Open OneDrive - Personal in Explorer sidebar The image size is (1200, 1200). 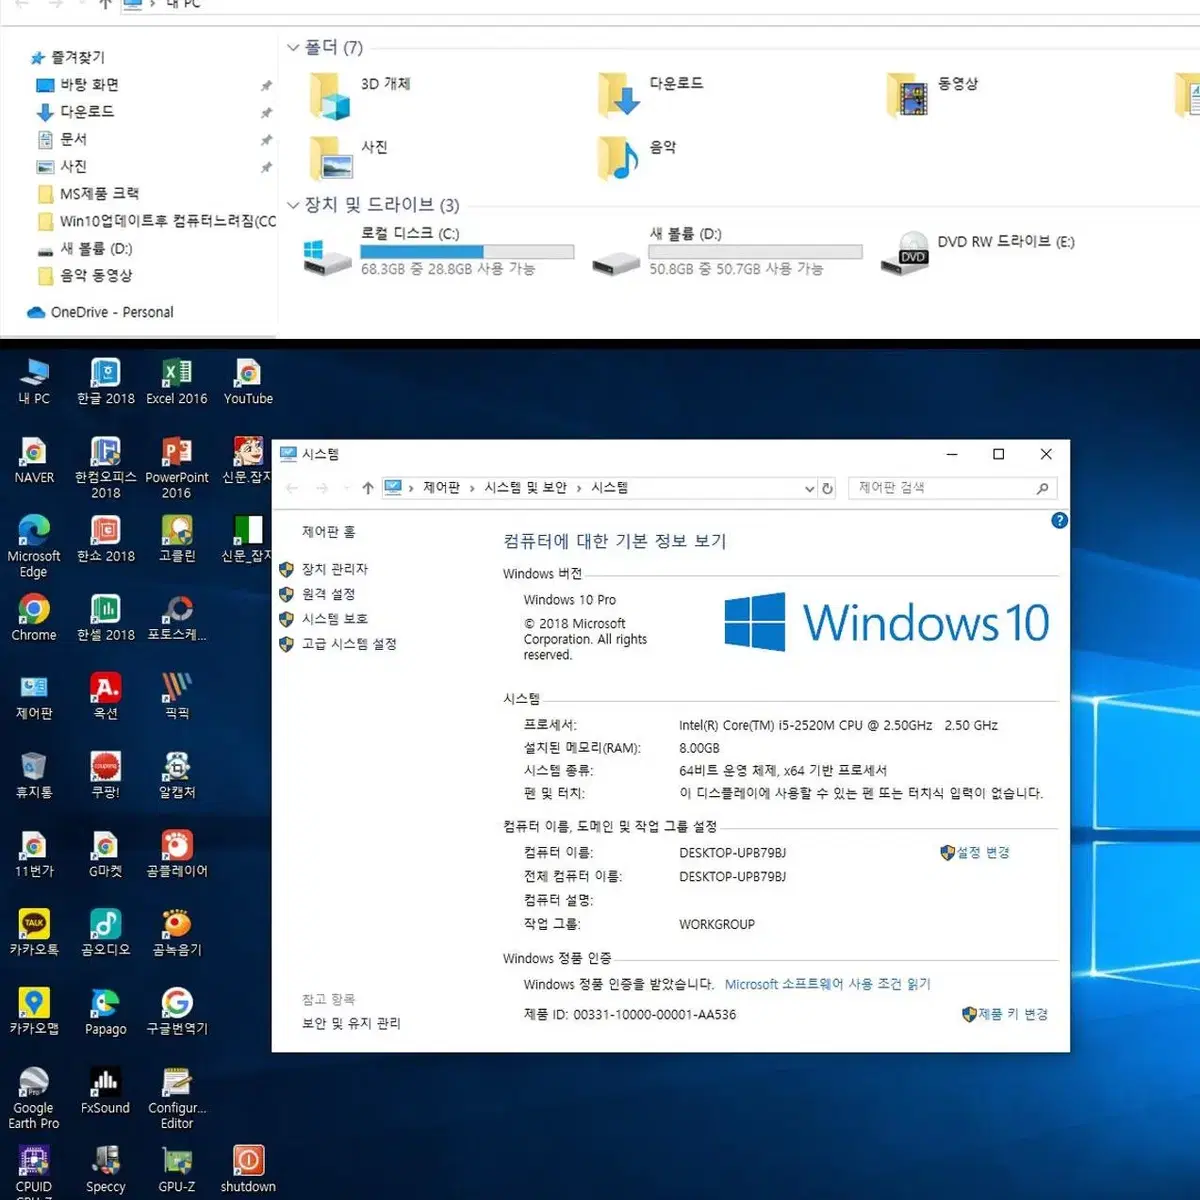(x=112, y=312)
